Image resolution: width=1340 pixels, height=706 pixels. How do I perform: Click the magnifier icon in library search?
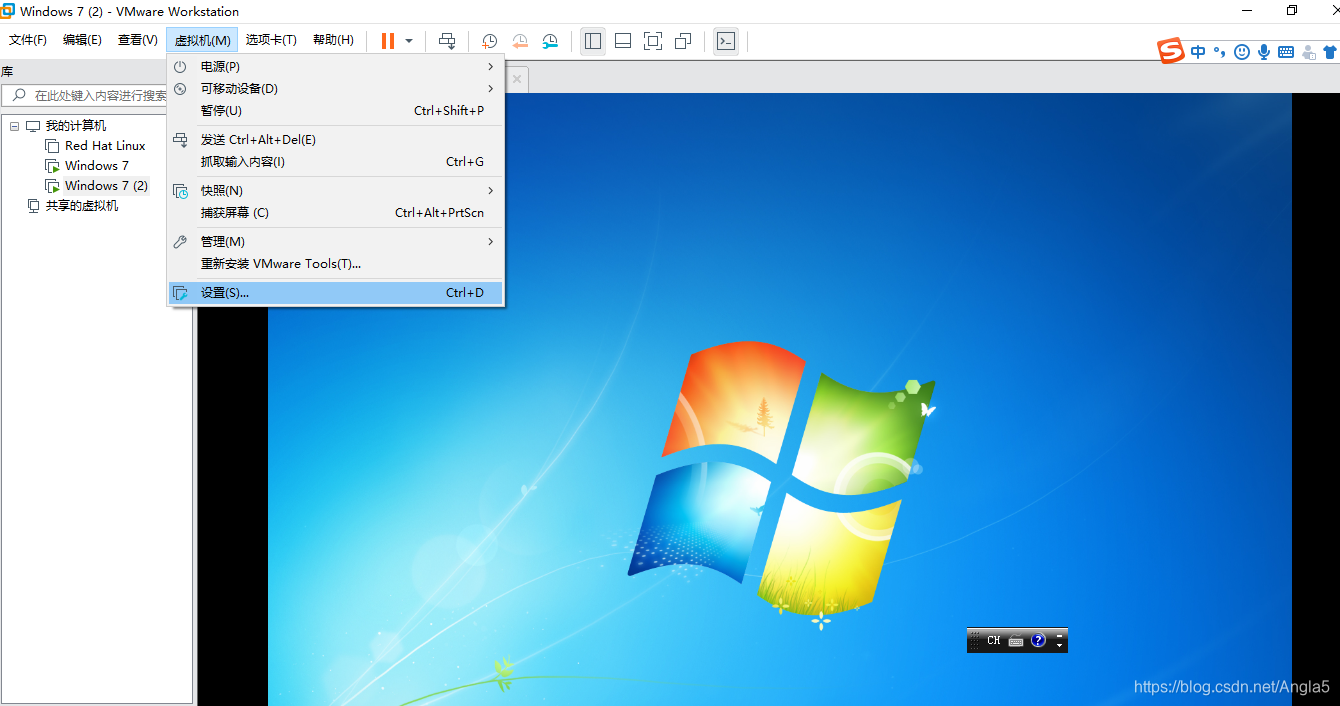point(18,96)
